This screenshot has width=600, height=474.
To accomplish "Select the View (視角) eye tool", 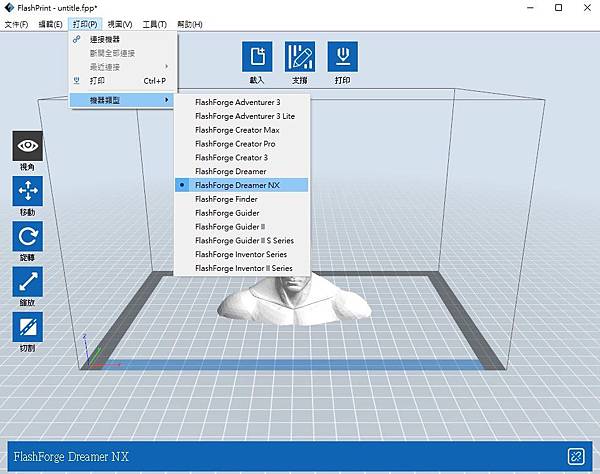I will [x=28, y=146].
